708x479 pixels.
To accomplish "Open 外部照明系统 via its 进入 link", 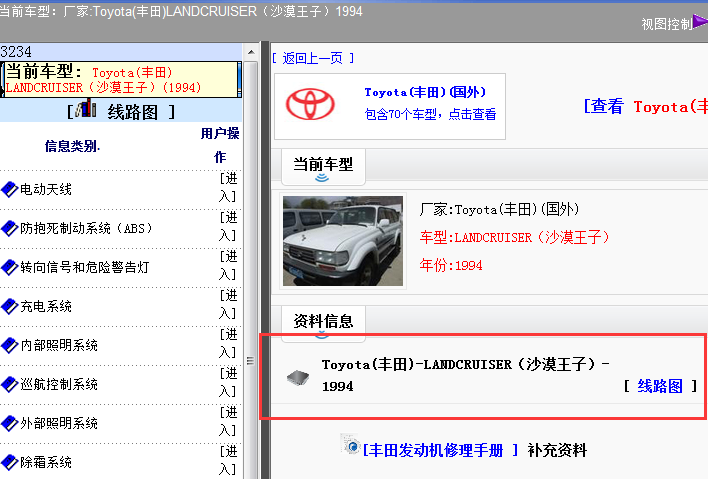I will click(228, 421).
